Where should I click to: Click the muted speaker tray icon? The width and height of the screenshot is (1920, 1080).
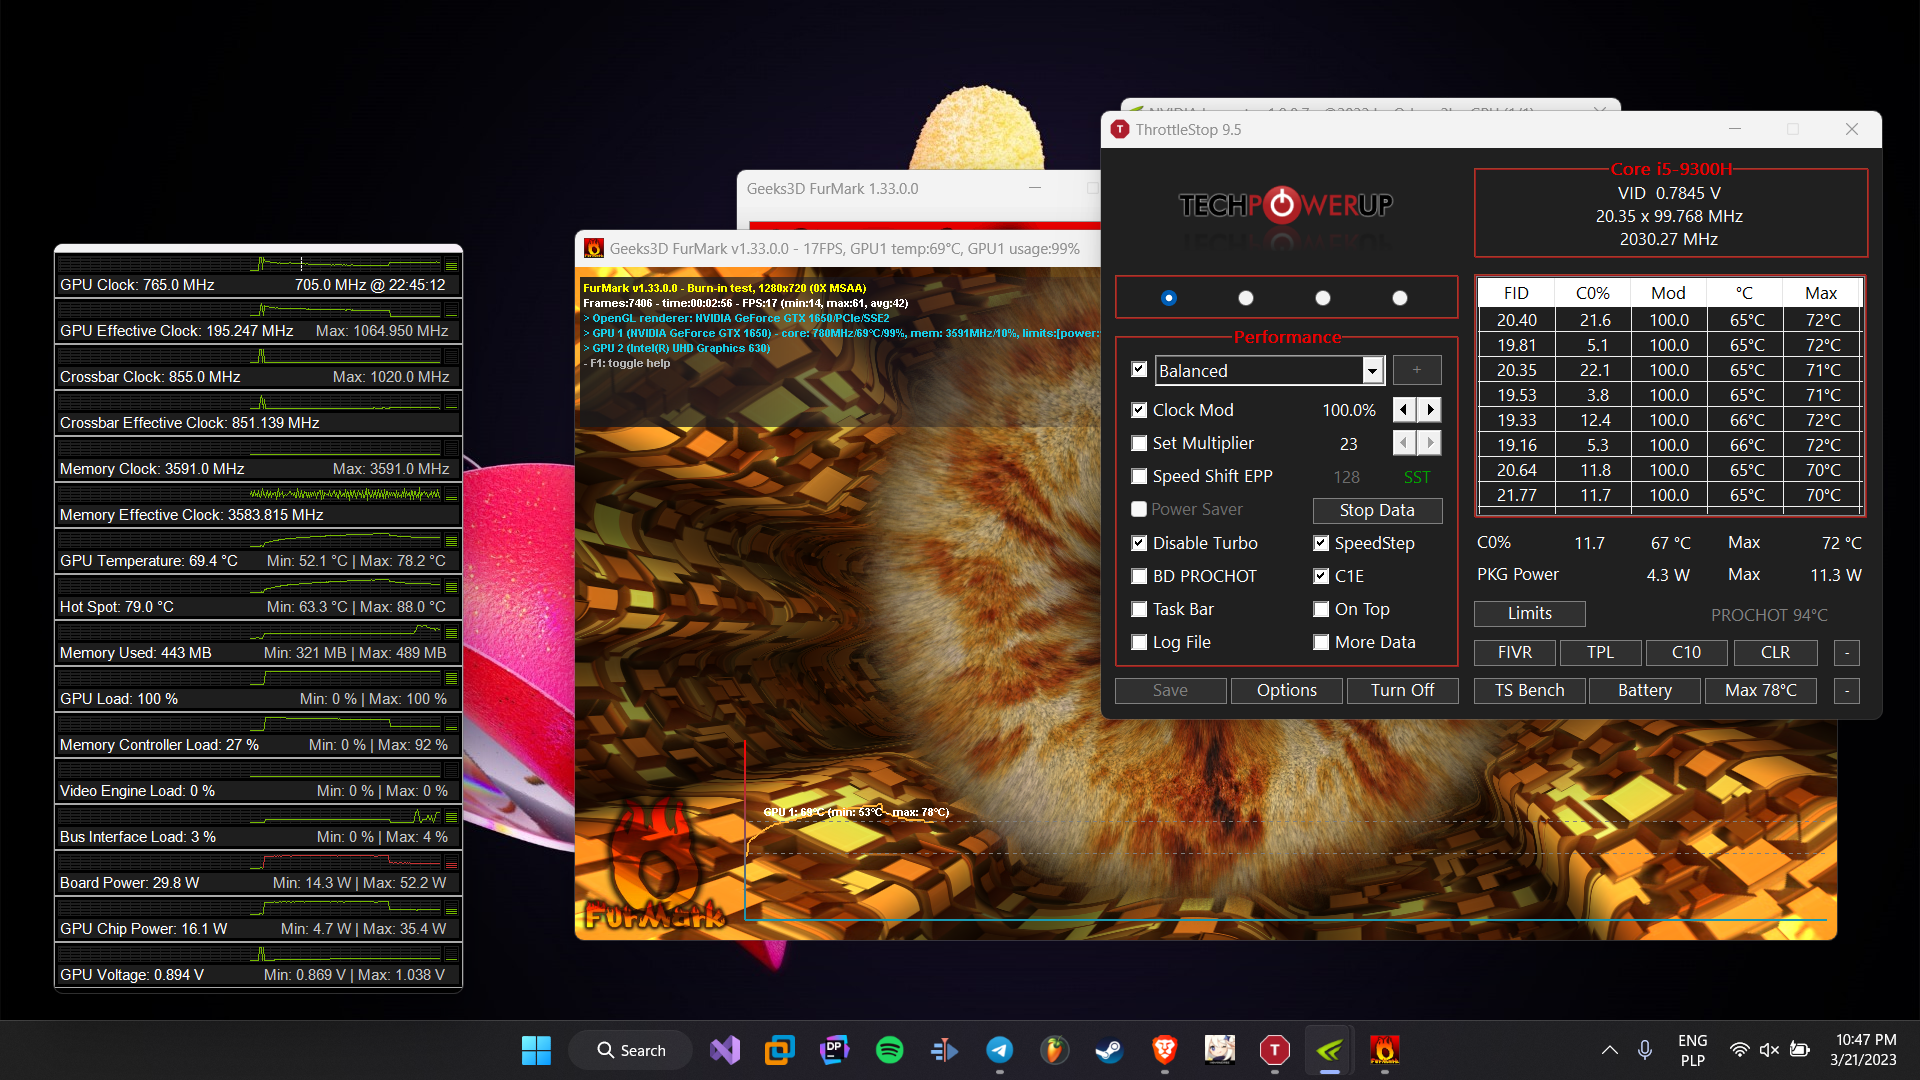1769,1050
